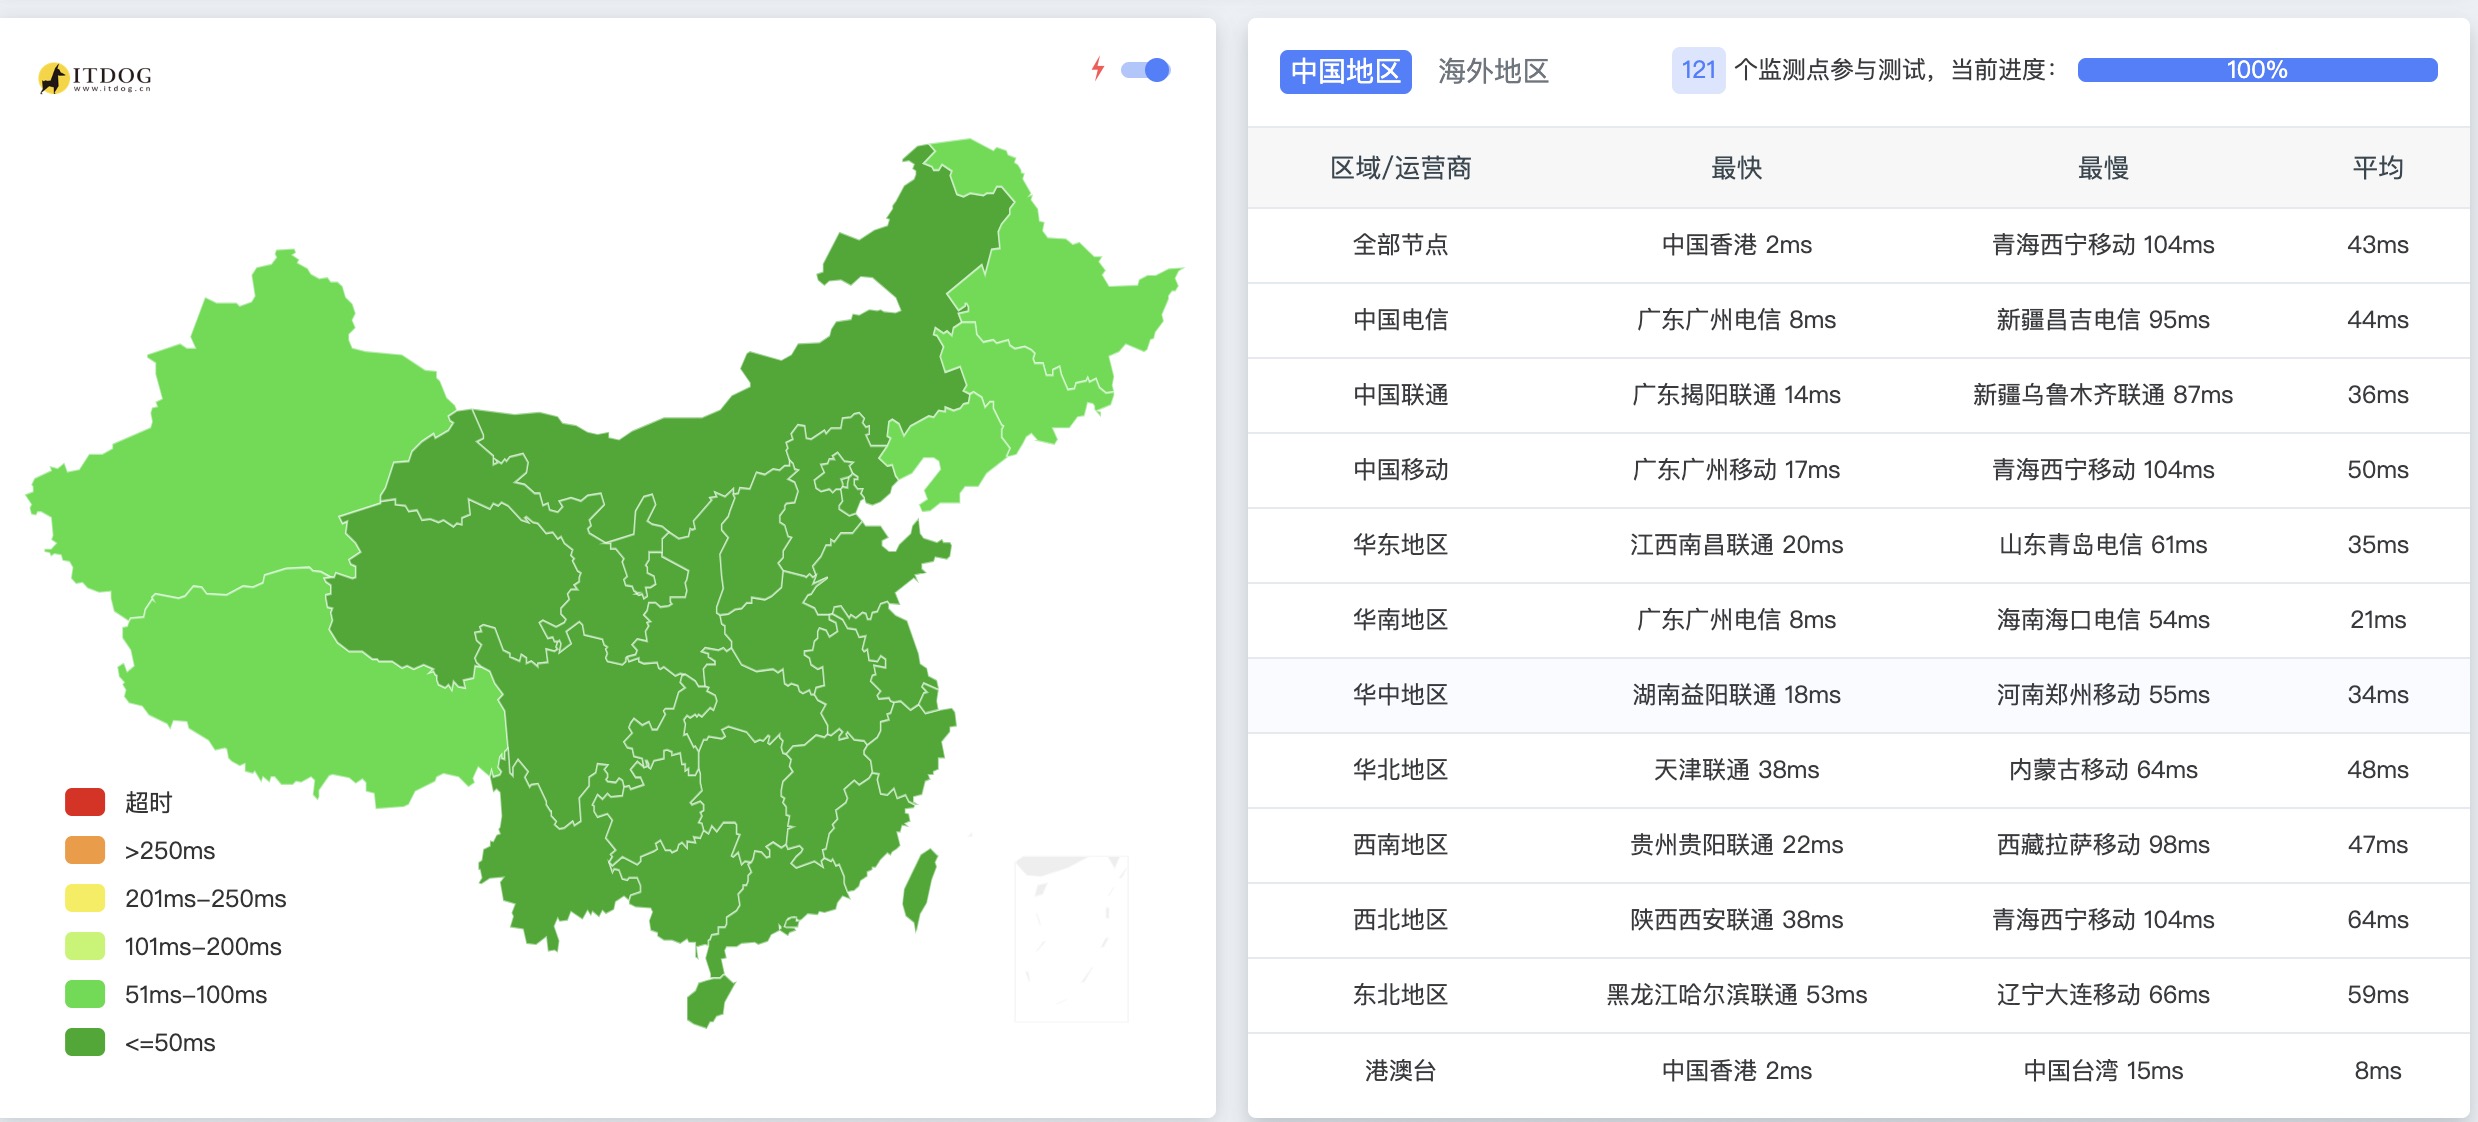
Task: Click Taiwan island on the map
Action: point(920,888)
